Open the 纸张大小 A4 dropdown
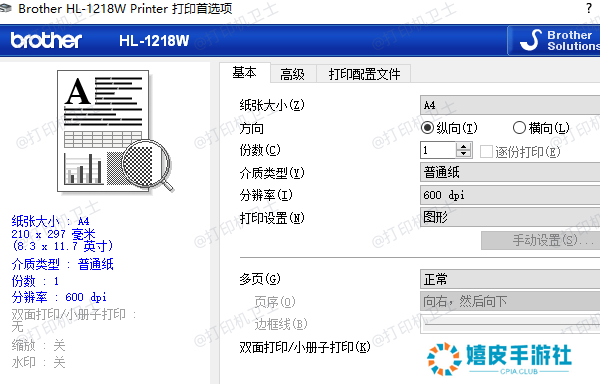Viewport: 600px width, 384px height. 510,105
